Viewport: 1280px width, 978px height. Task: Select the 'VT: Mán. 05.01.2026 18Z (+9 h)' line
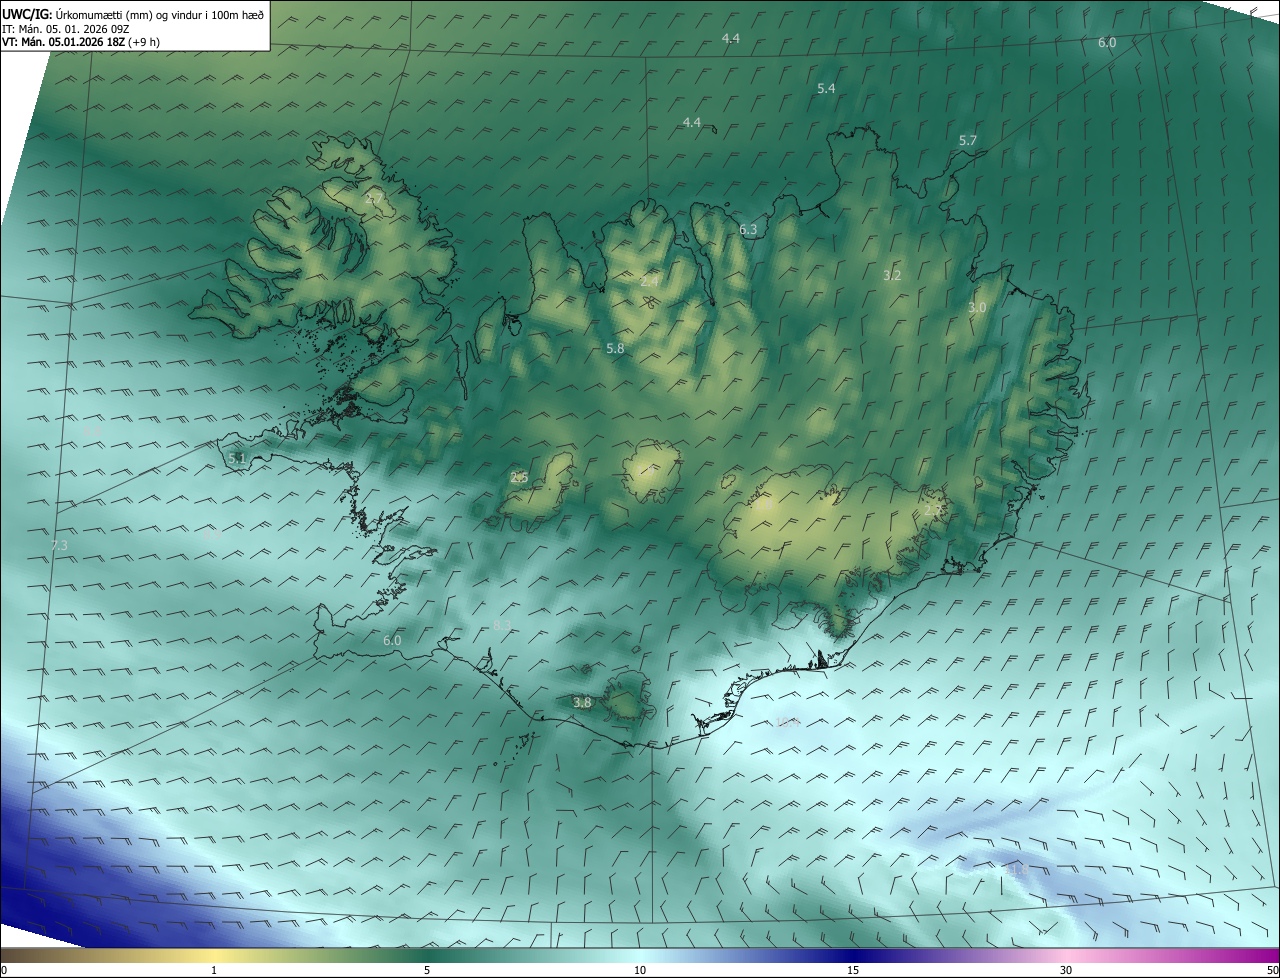pos(81,42)
